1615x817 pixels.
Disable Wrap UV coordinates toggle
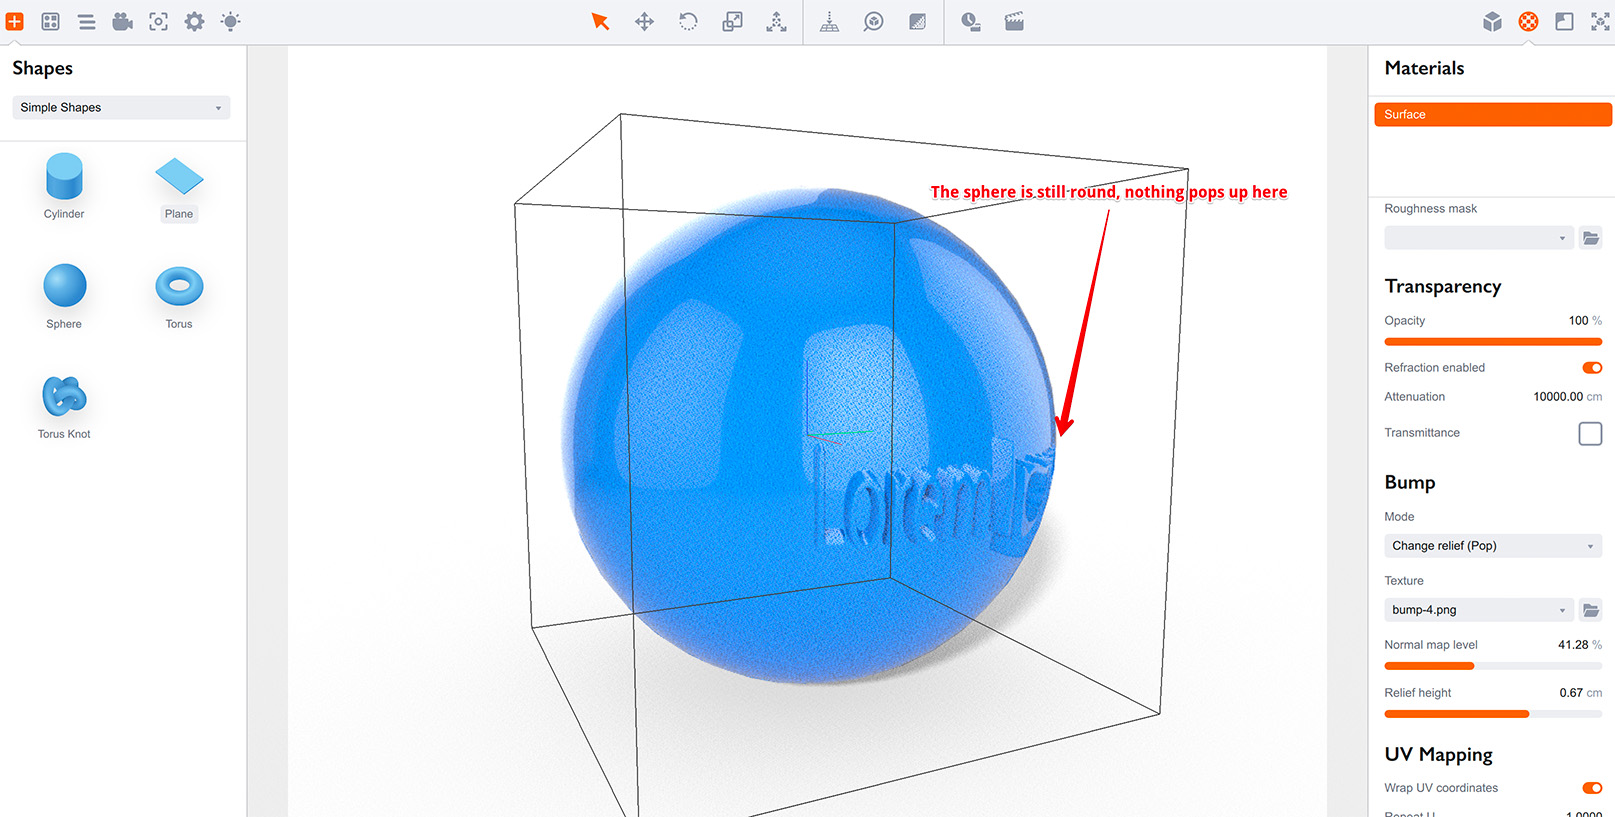tap(1591, 788)
